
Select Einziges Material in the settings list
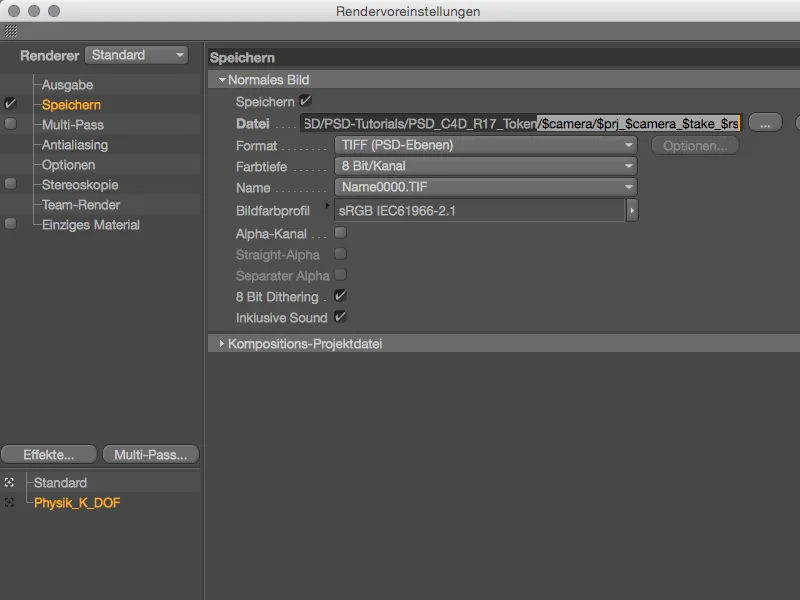tap(90, 224)
